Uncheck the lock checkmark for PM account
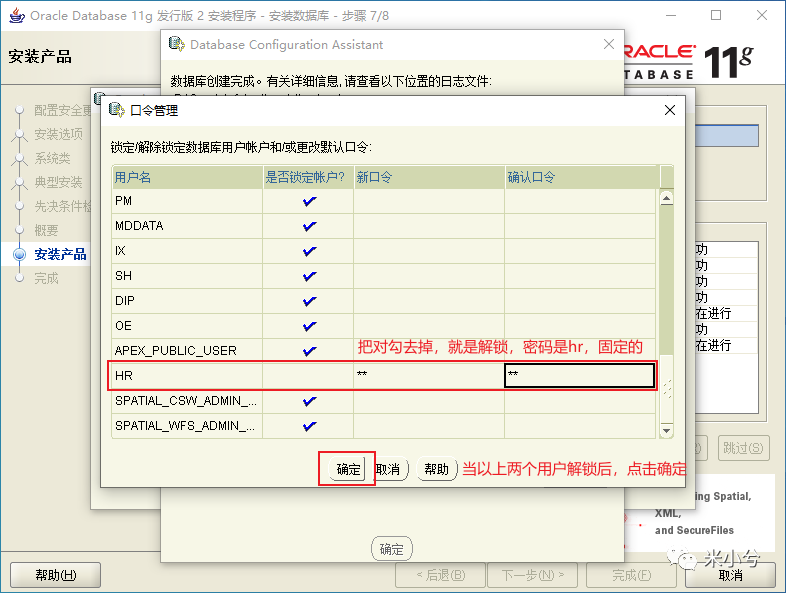The width and height of the screenshot is (786, 593). (x=309, y=201)
